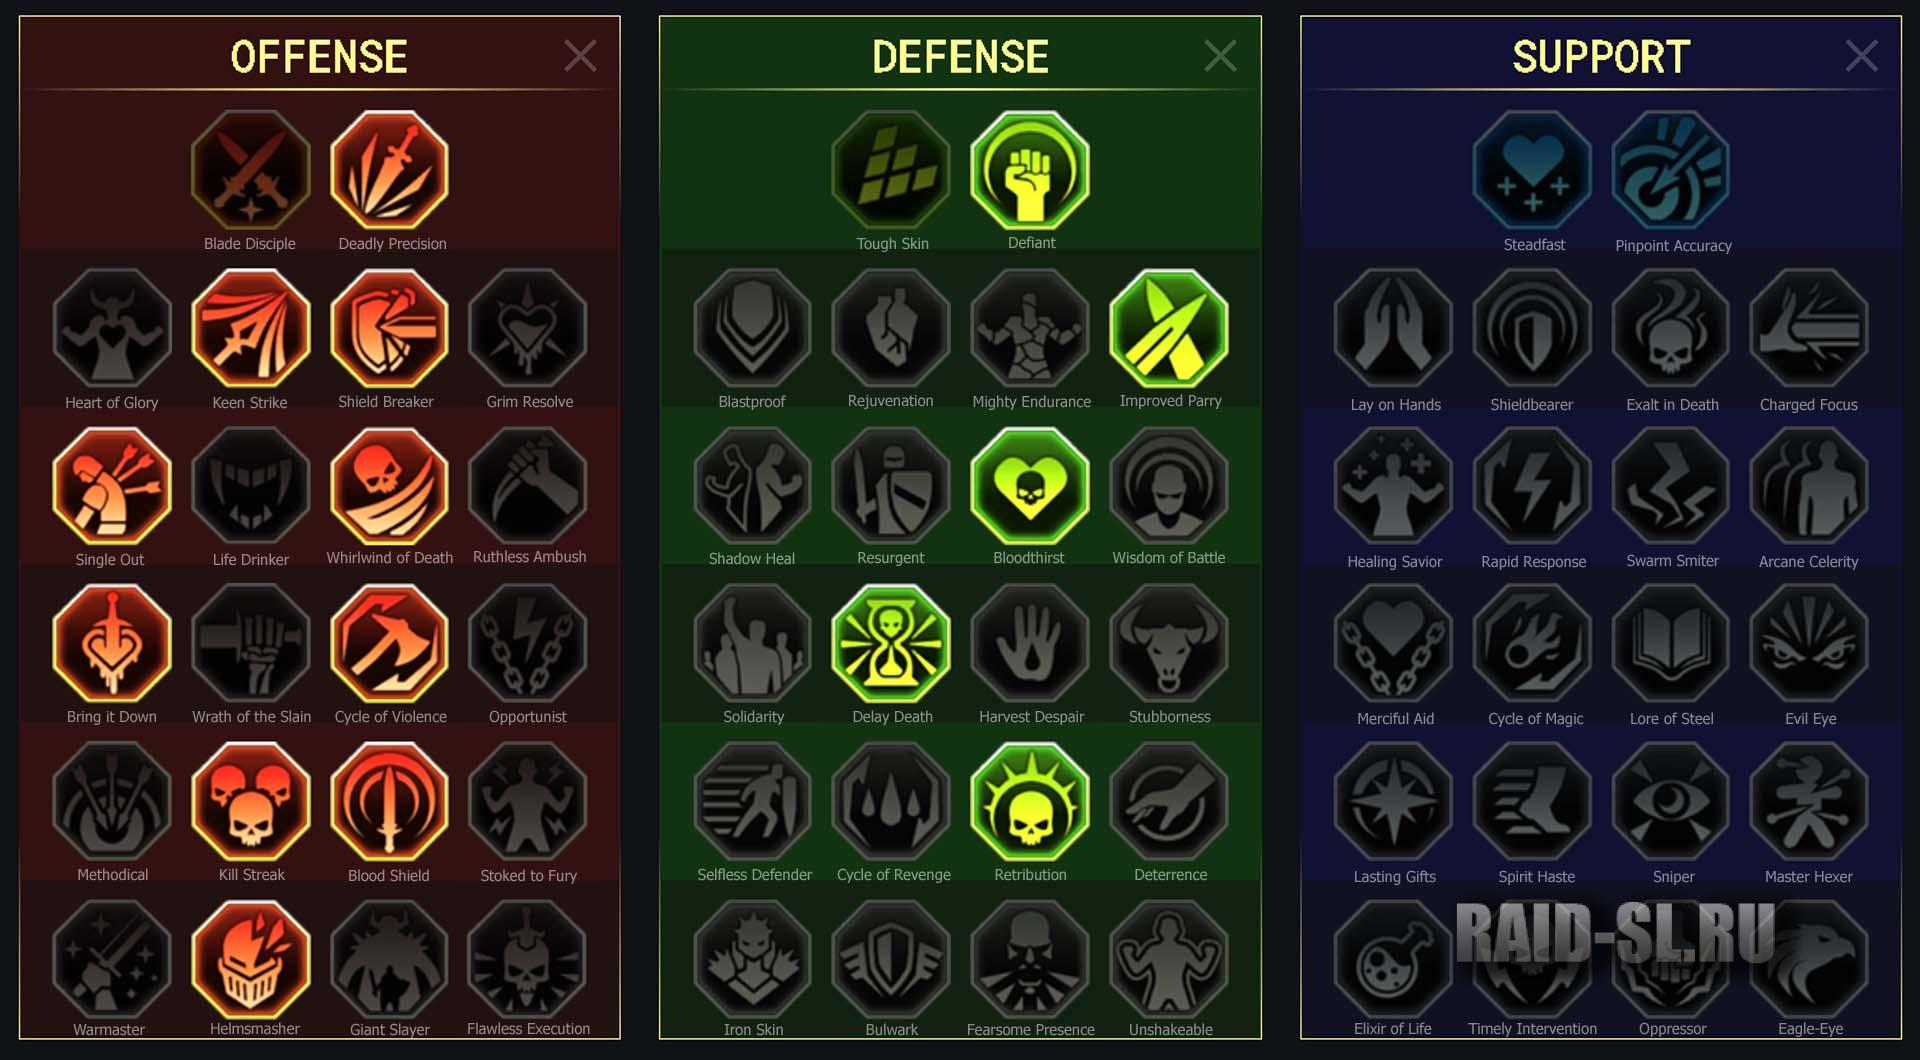
Task: Select the Giant Slayer mastery
Action: (389, 959)
